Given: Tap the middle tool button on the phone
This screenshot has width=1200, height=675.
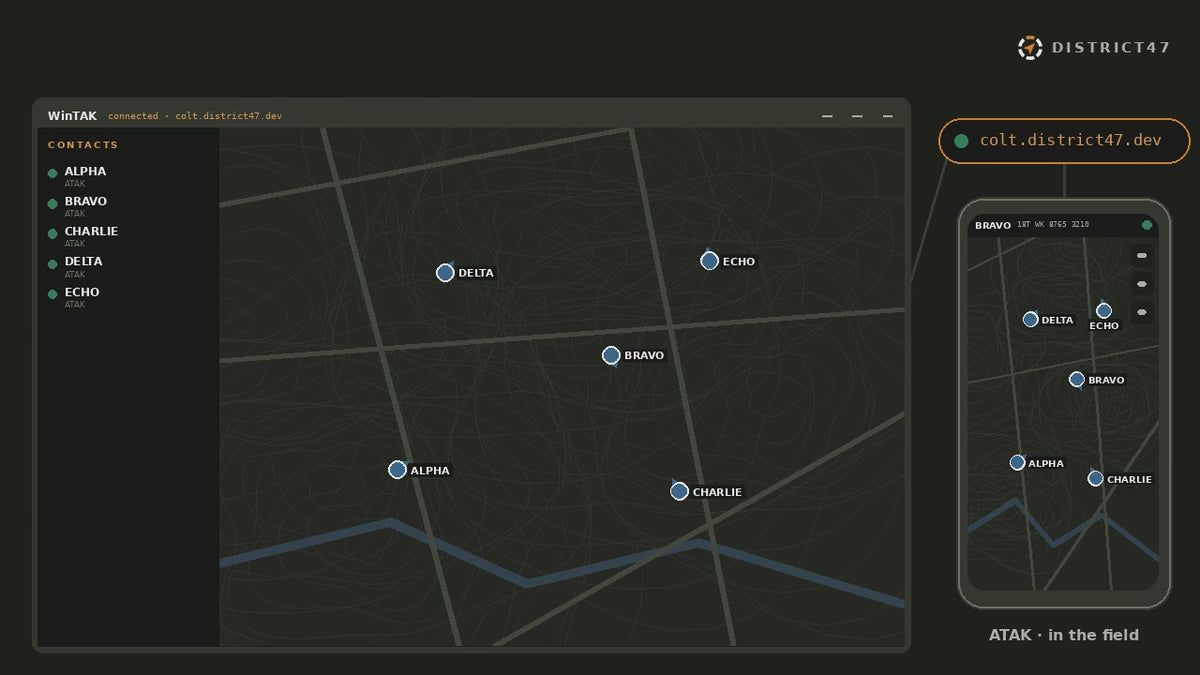Looking at the screenshot, I should [1142, 284].
